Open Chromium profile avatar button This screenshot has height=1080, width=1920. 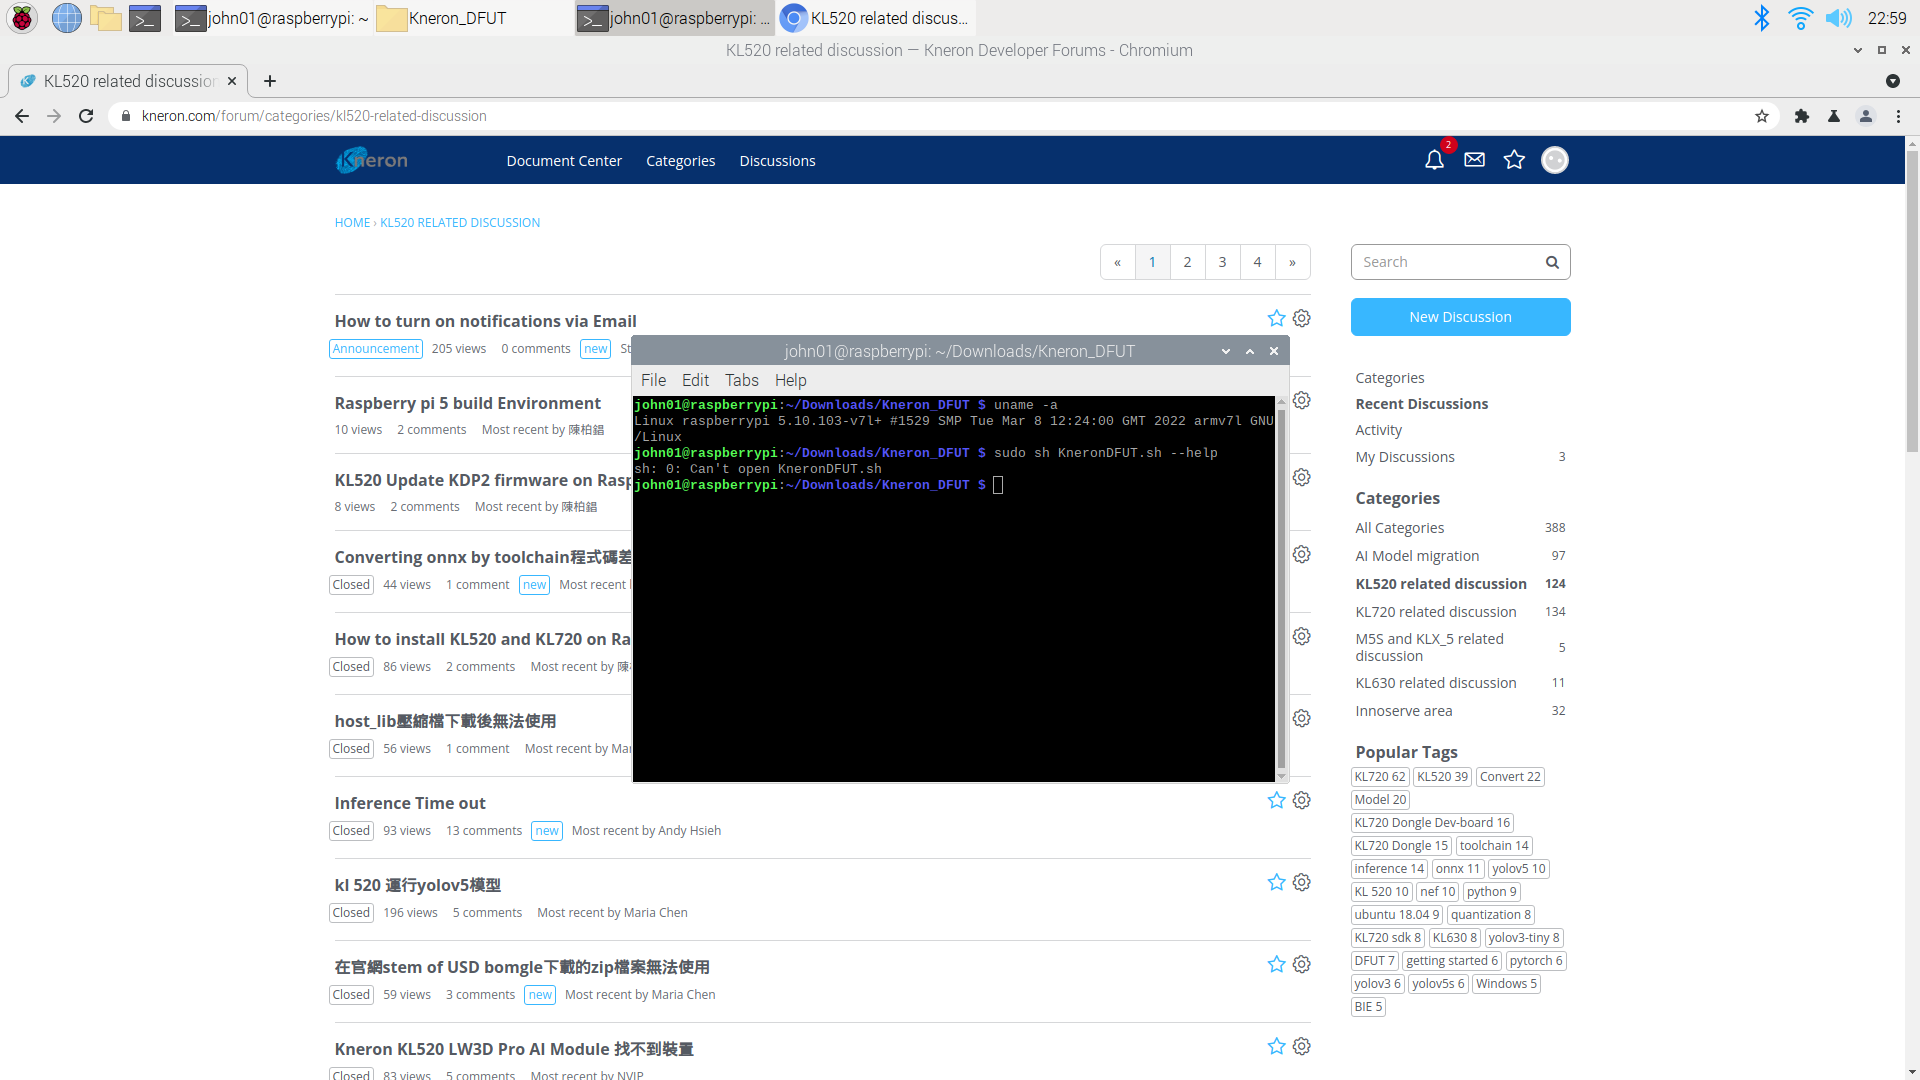click(x=1866, y=116)
